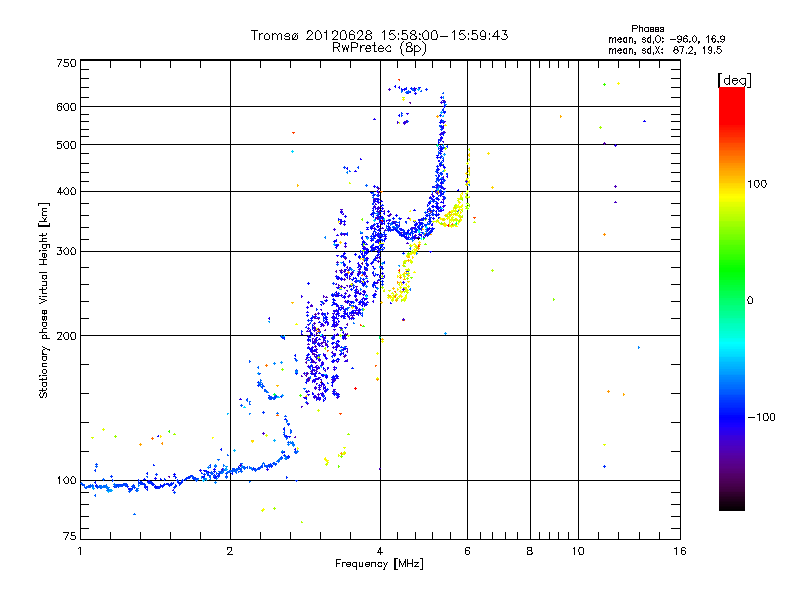Click the y-axis tick label '200'
Image resolution: width=800 pixels, height=600 pixels.
[x=66, y=336]
